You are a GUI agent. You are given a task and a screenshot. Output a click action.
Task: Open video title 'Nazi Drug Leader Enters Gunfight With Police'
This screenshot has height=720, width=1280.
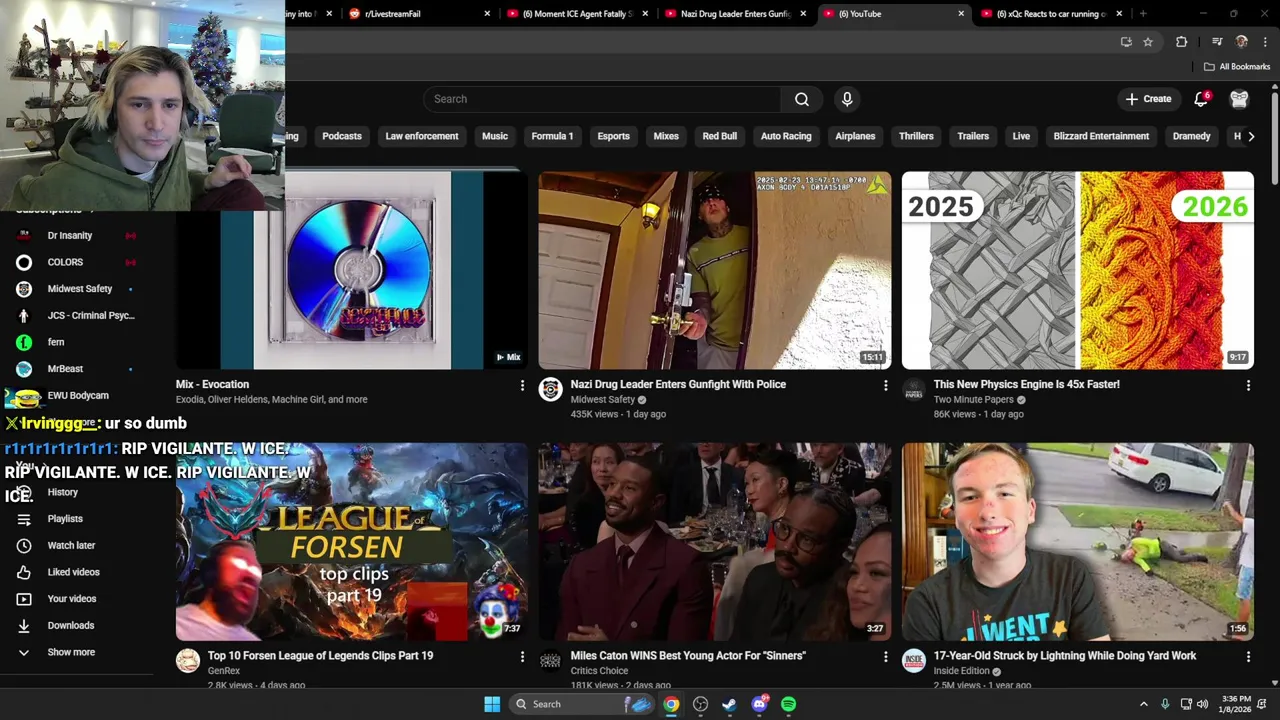coord(678,384)
